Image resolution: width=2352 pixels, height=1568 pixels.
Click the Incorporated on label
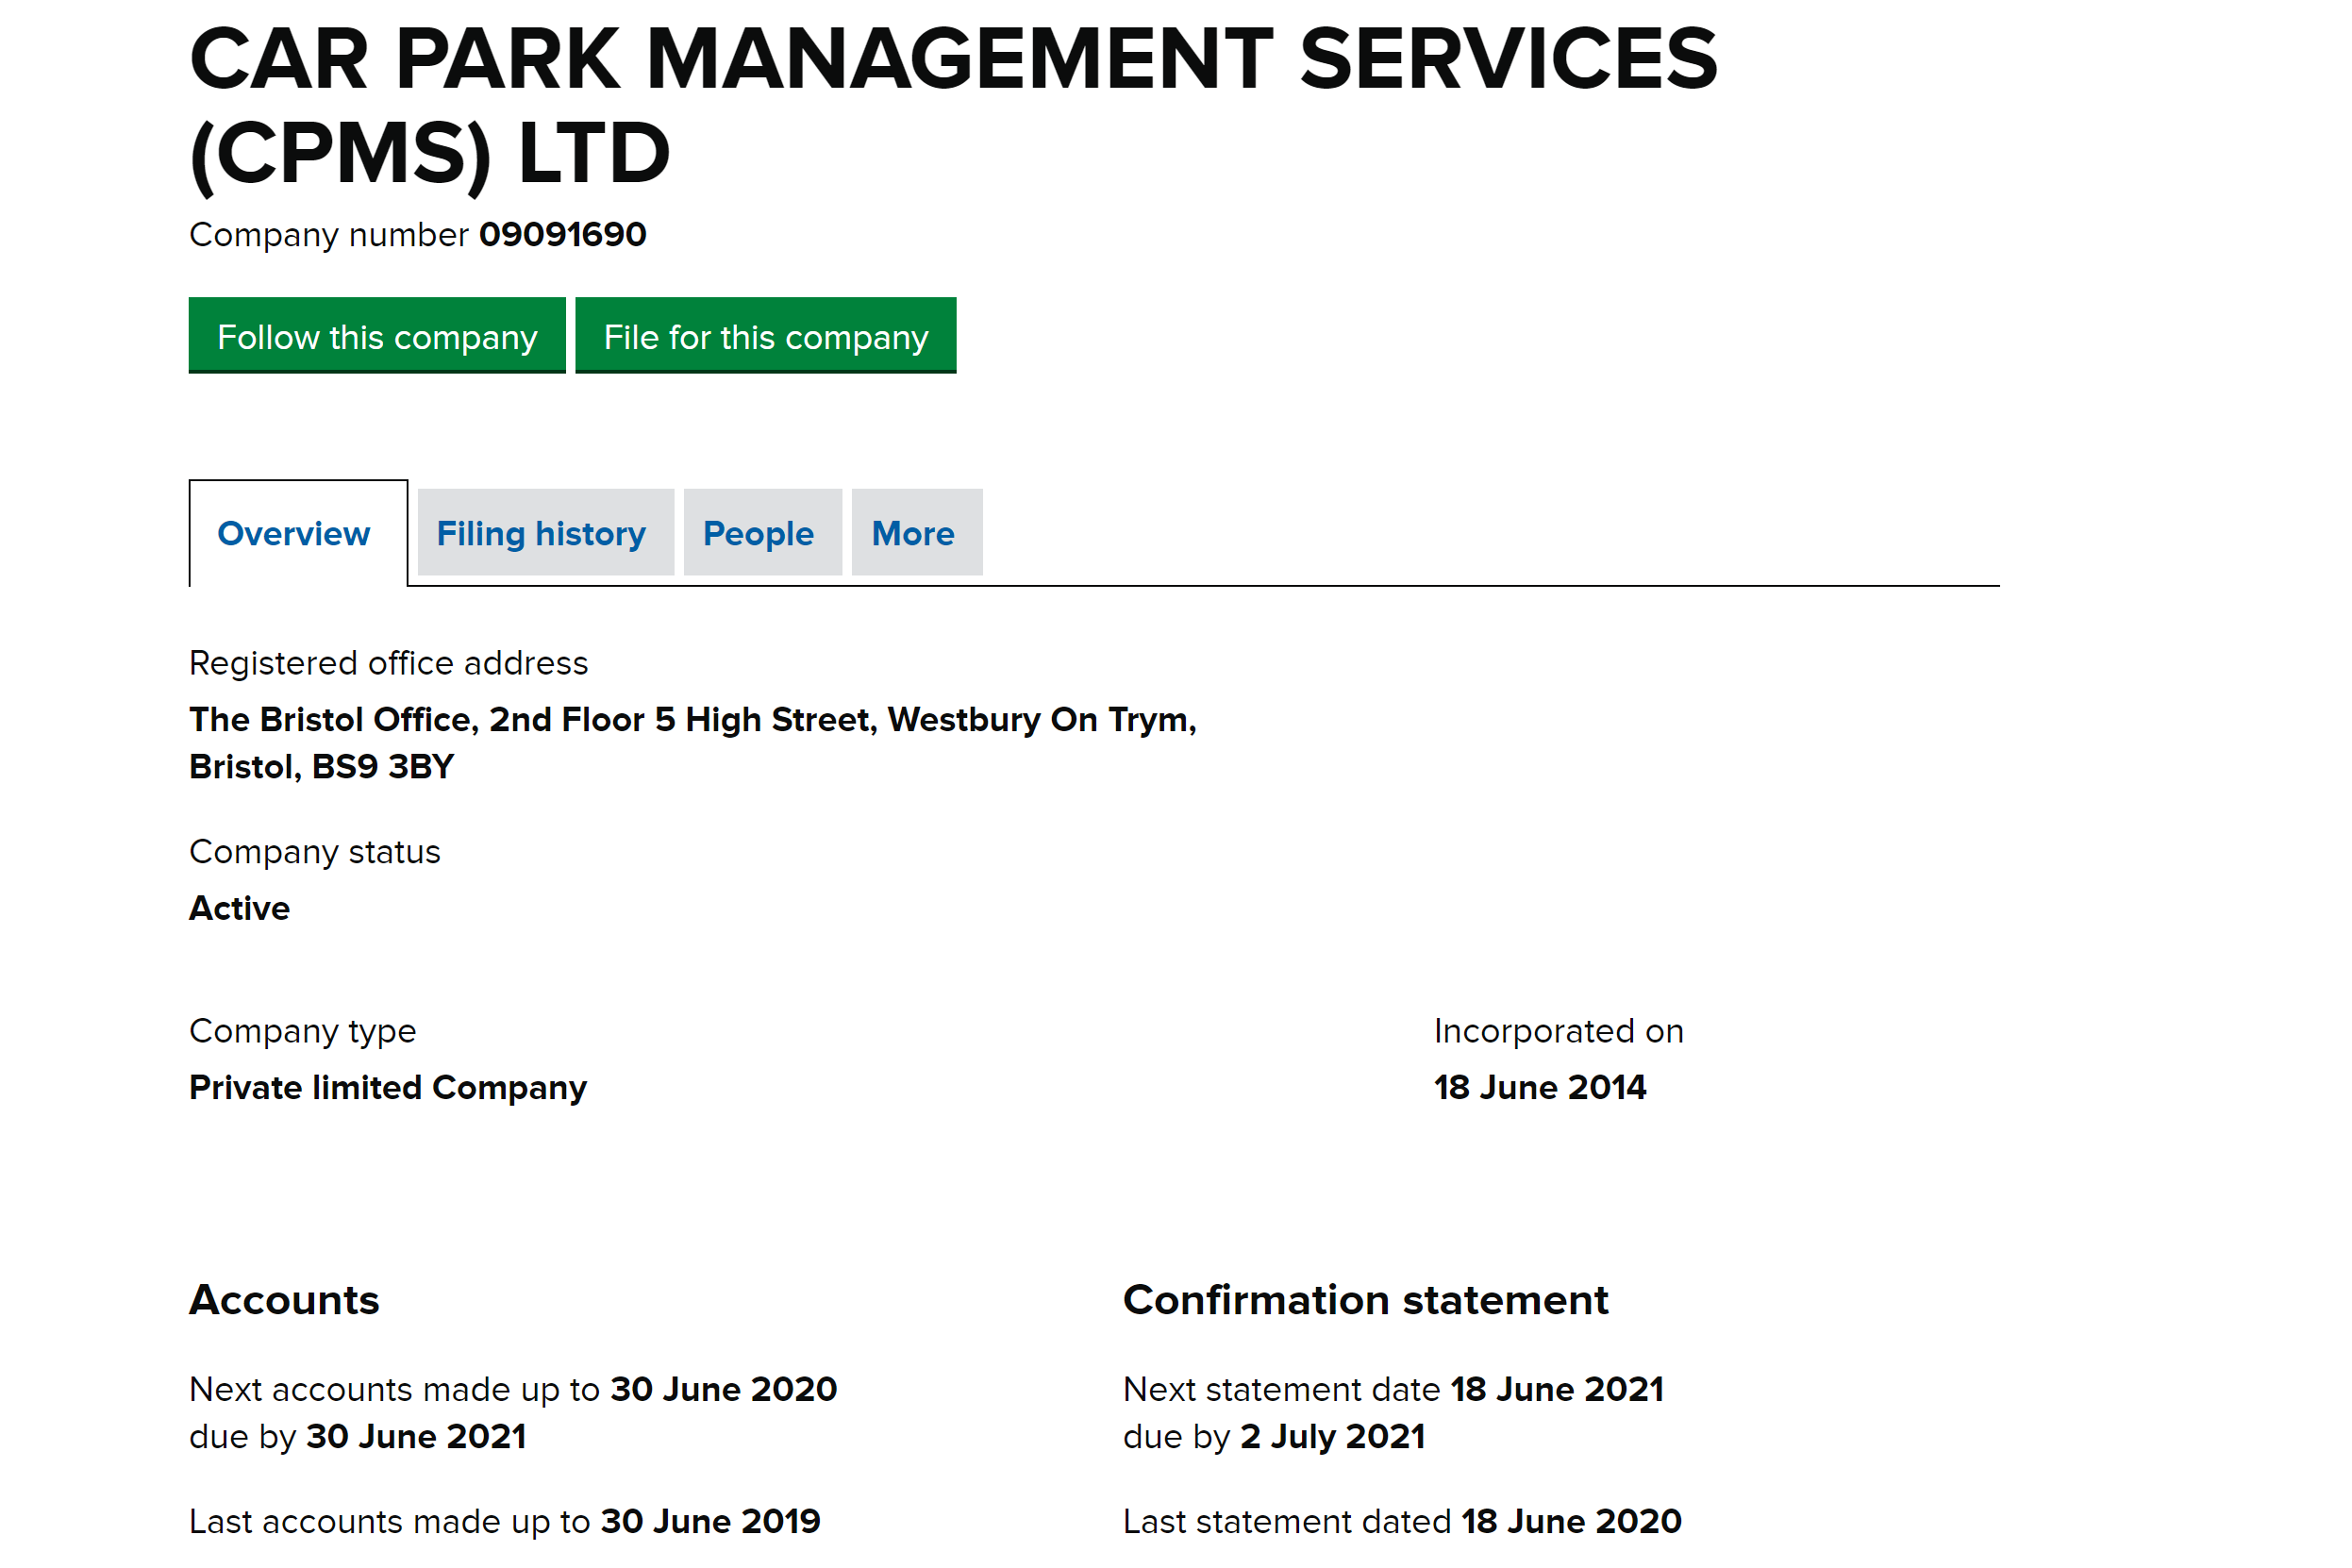pyautogui.click(x=1559, y=1031)
